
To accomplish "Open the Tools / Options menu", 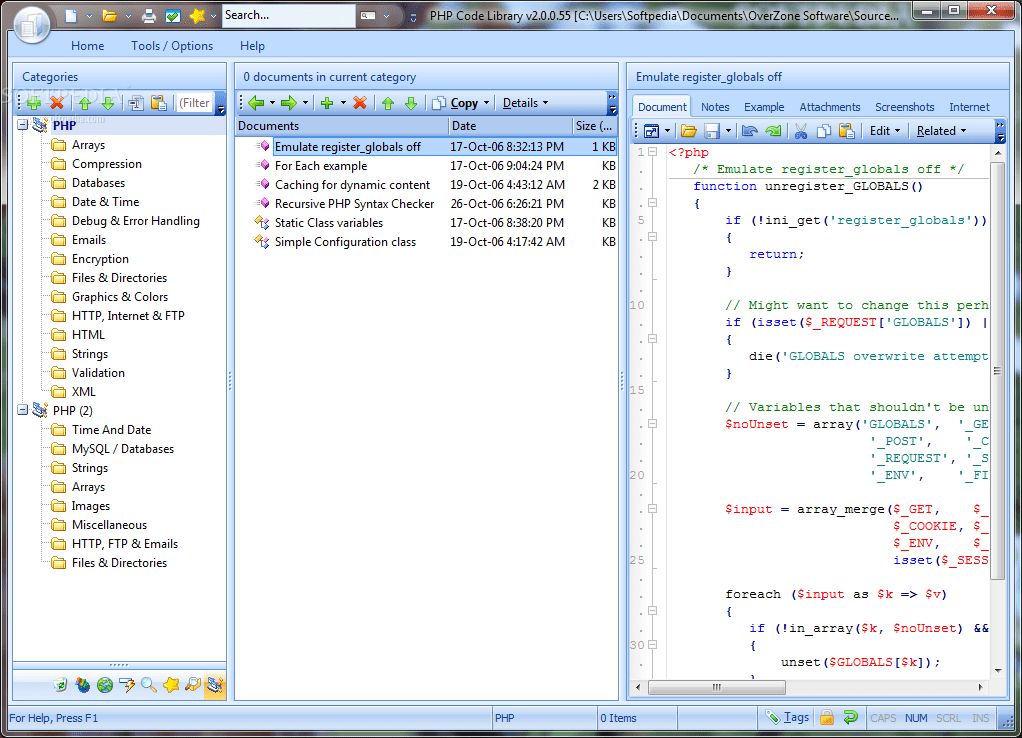I will 172,46.
